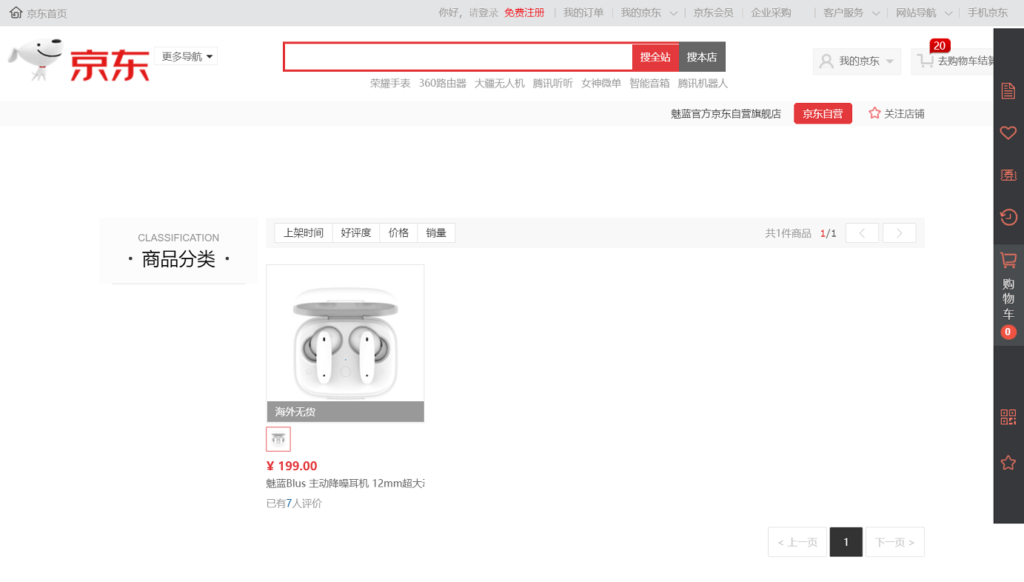Sort products by 销量
This screenshot has width=1024, height=582.
tap(436, 233)
